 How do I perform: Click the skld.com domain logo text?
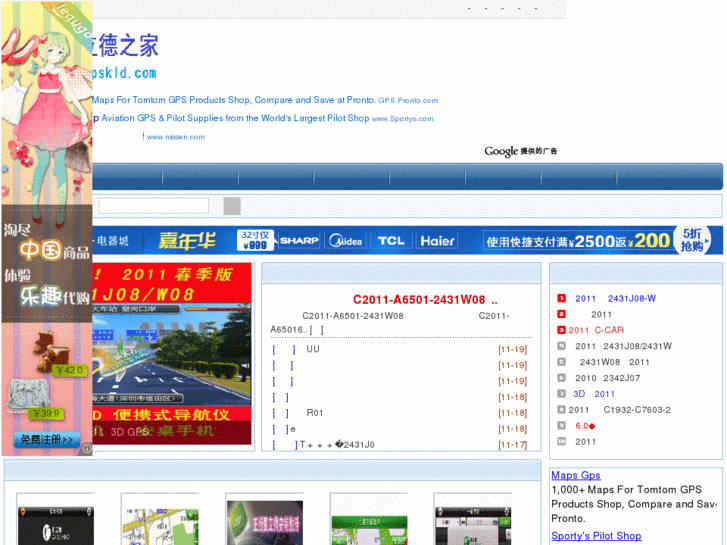(x=124, y=73)
